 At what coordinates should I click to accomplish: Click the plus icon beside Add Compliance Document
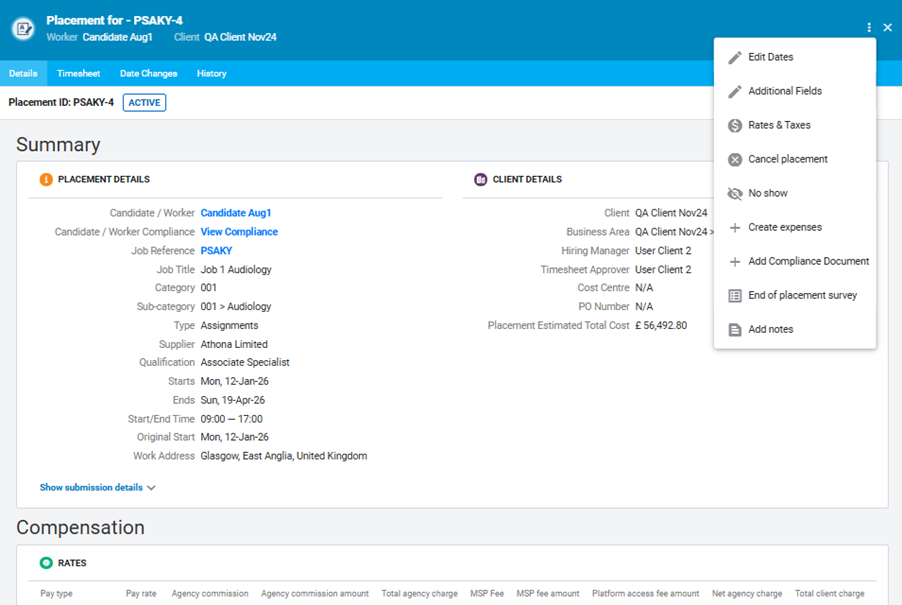coord(735,262)
